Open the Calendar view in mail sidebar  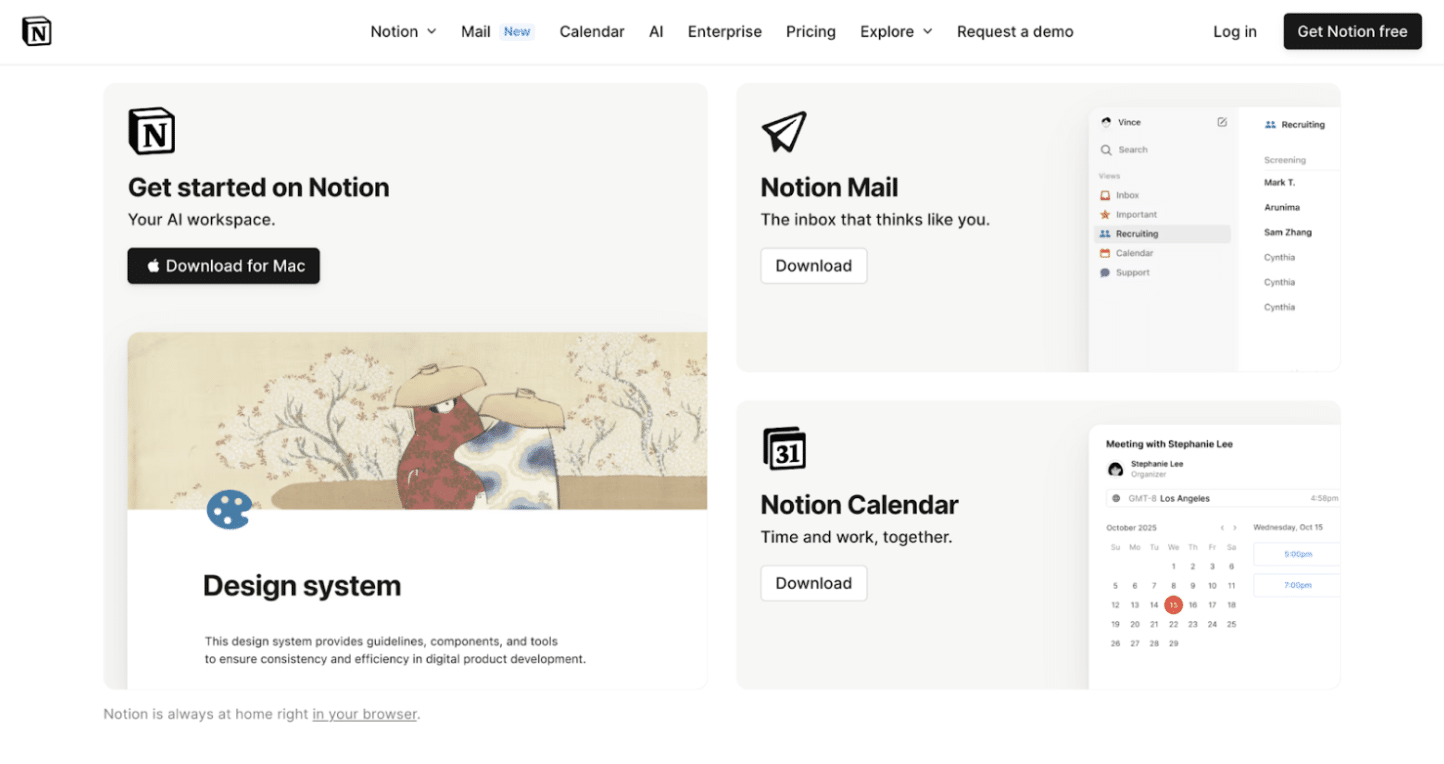(1135, 252)
